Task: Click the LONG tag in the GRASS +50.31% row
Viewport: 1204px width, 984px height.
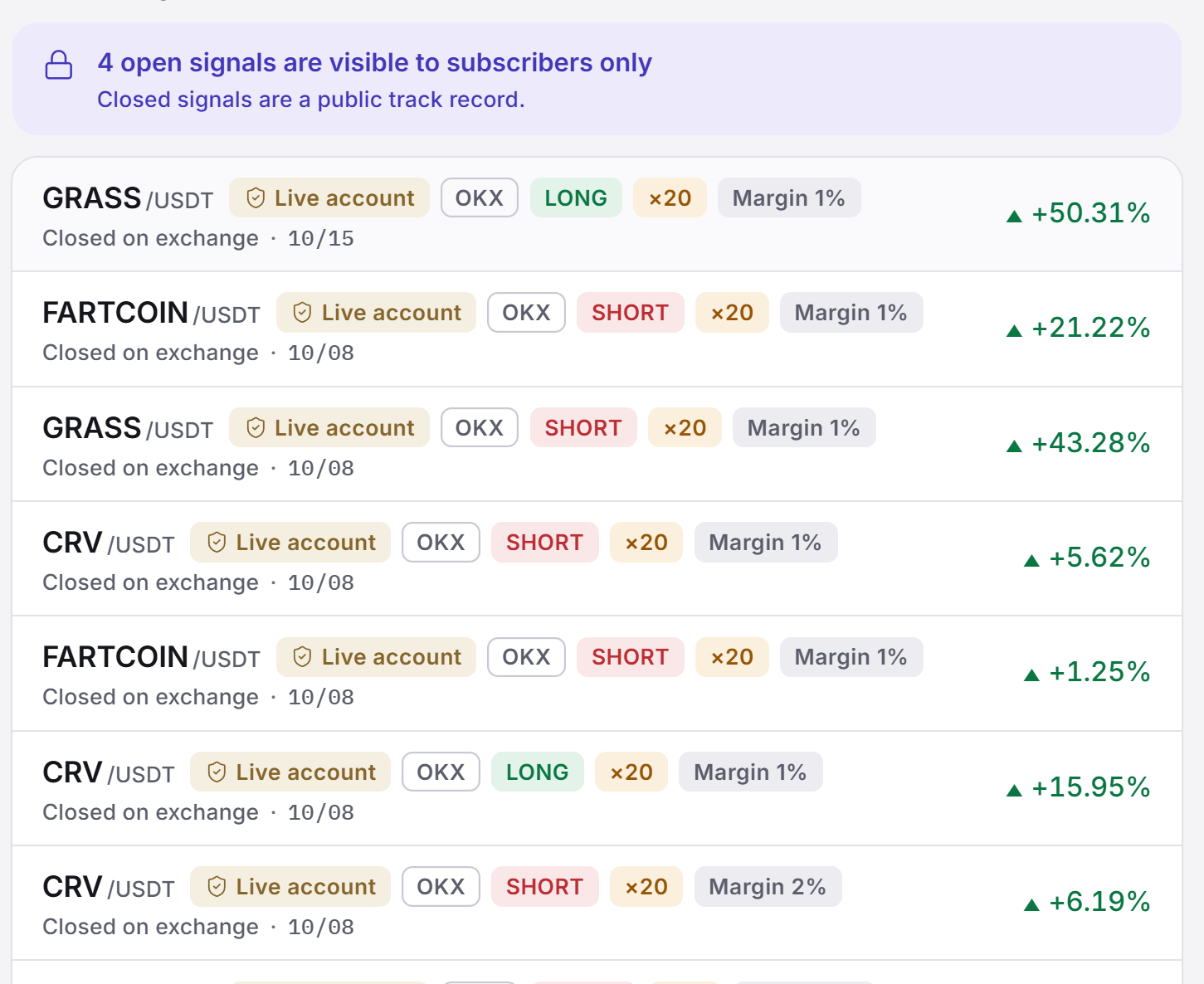Action: (576, 198)
